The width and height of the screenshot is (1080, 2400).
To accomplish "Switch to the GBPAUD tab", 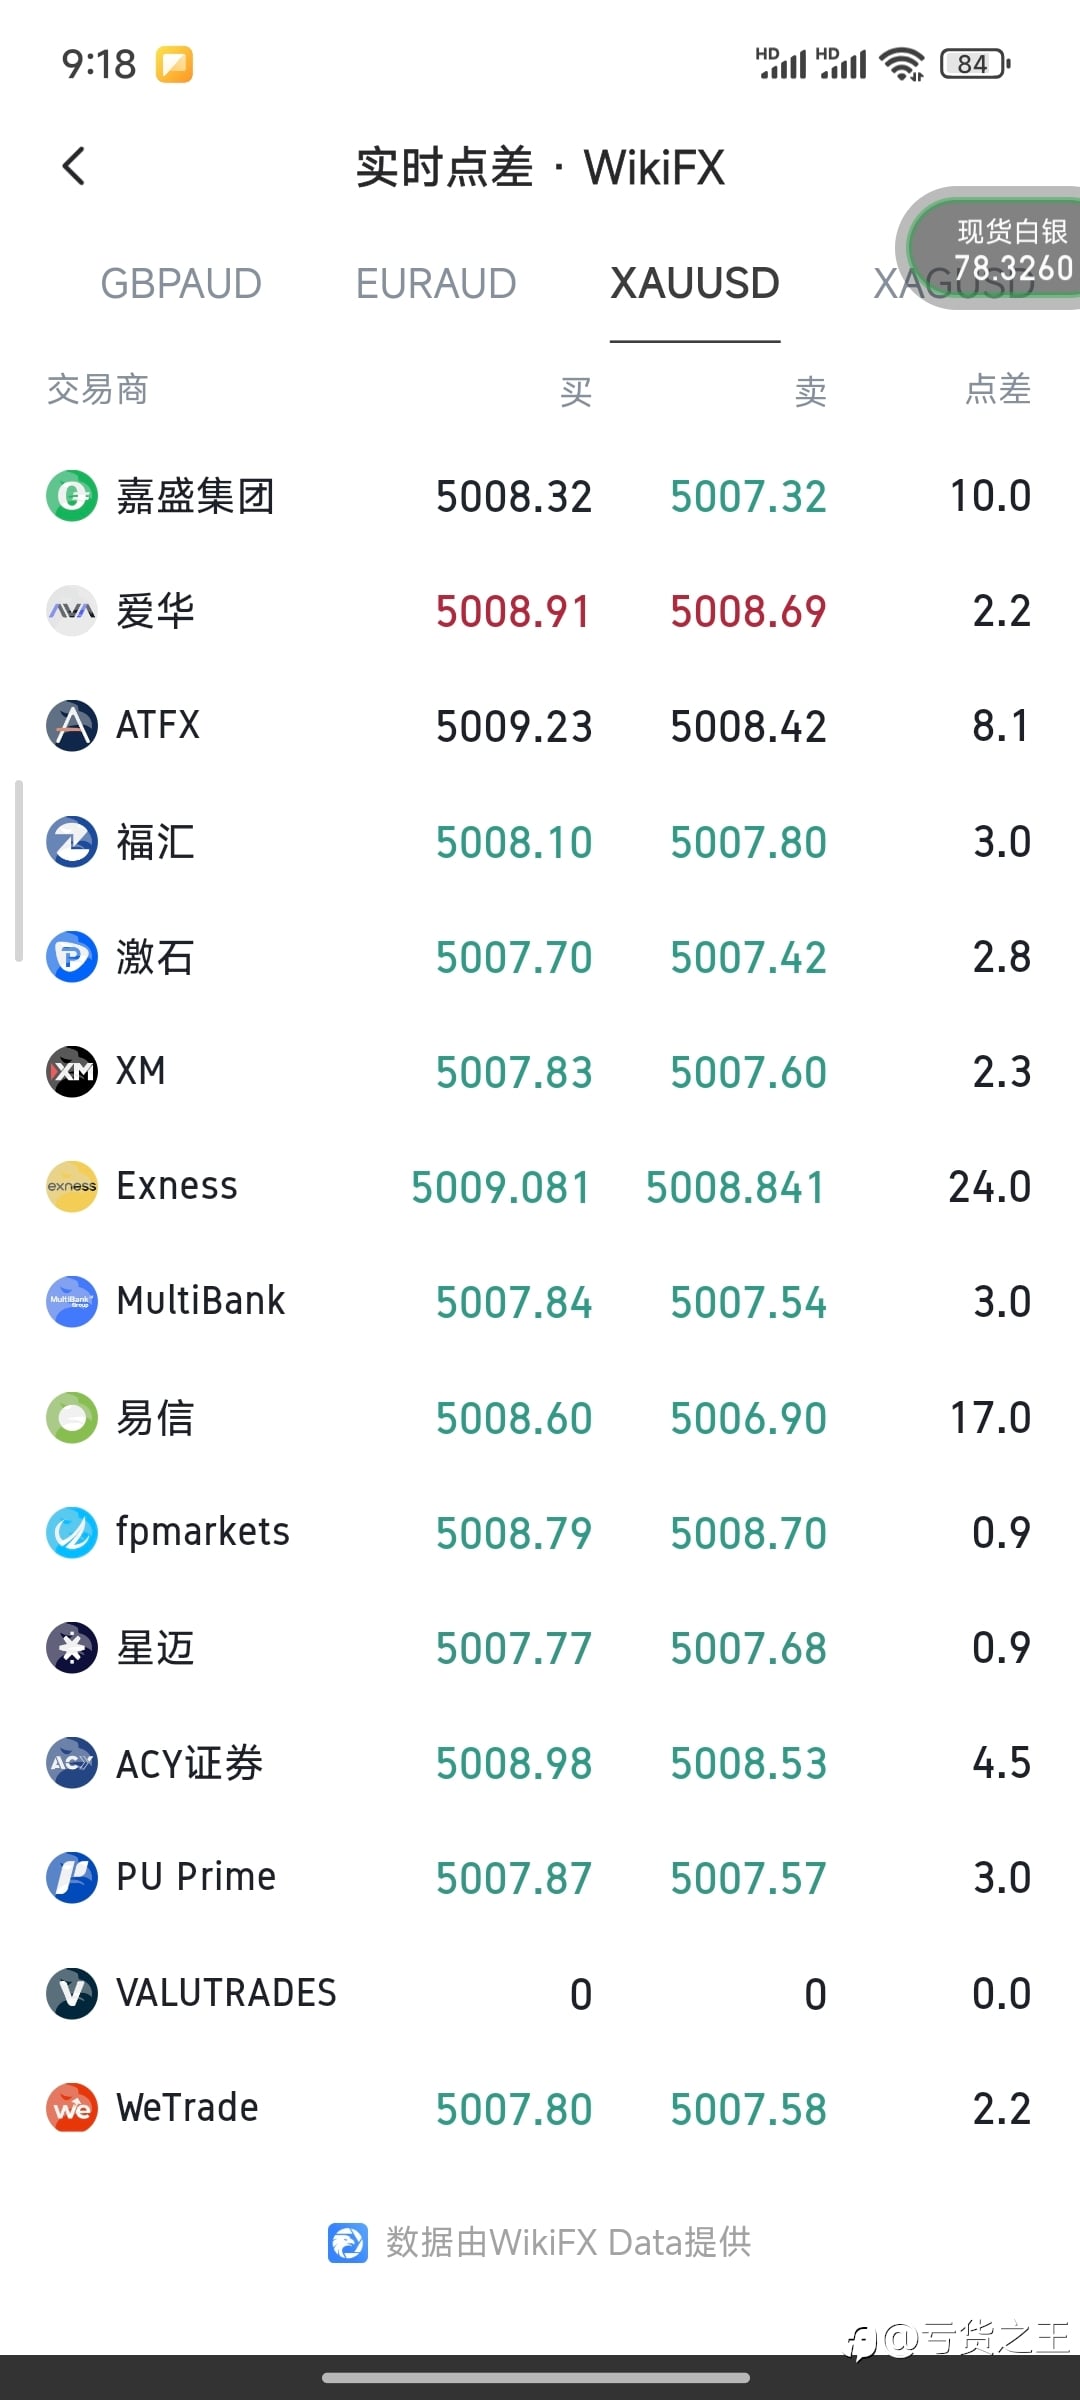I will click(x=181, y=284).
